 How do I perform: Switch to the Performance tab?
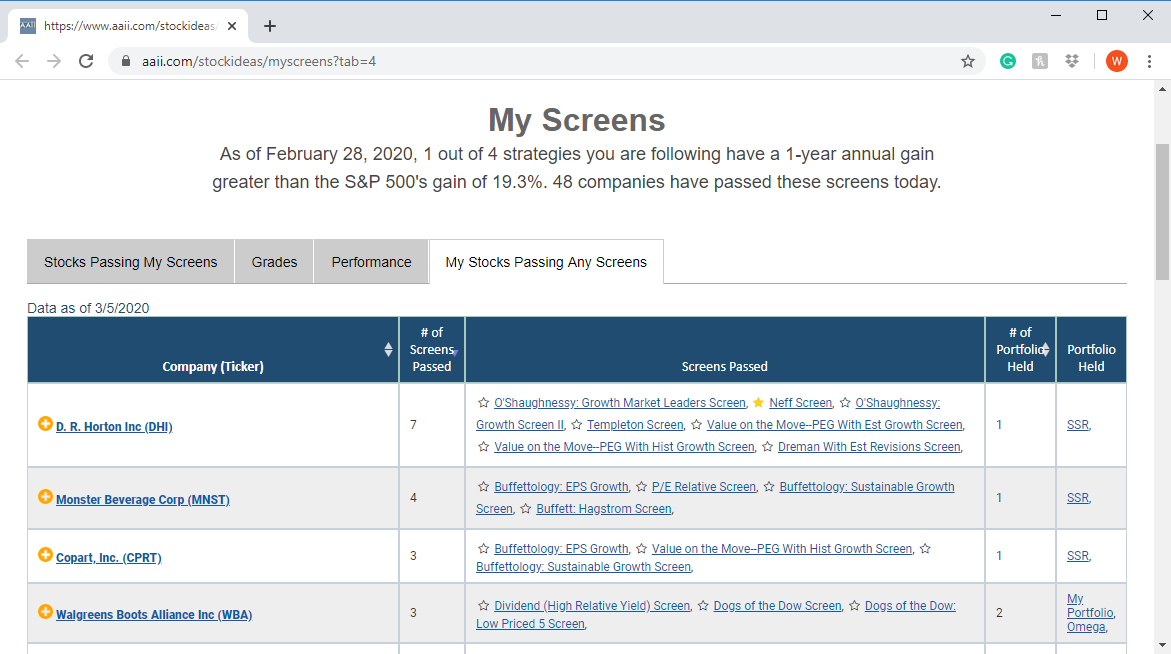tap(371, 262)
